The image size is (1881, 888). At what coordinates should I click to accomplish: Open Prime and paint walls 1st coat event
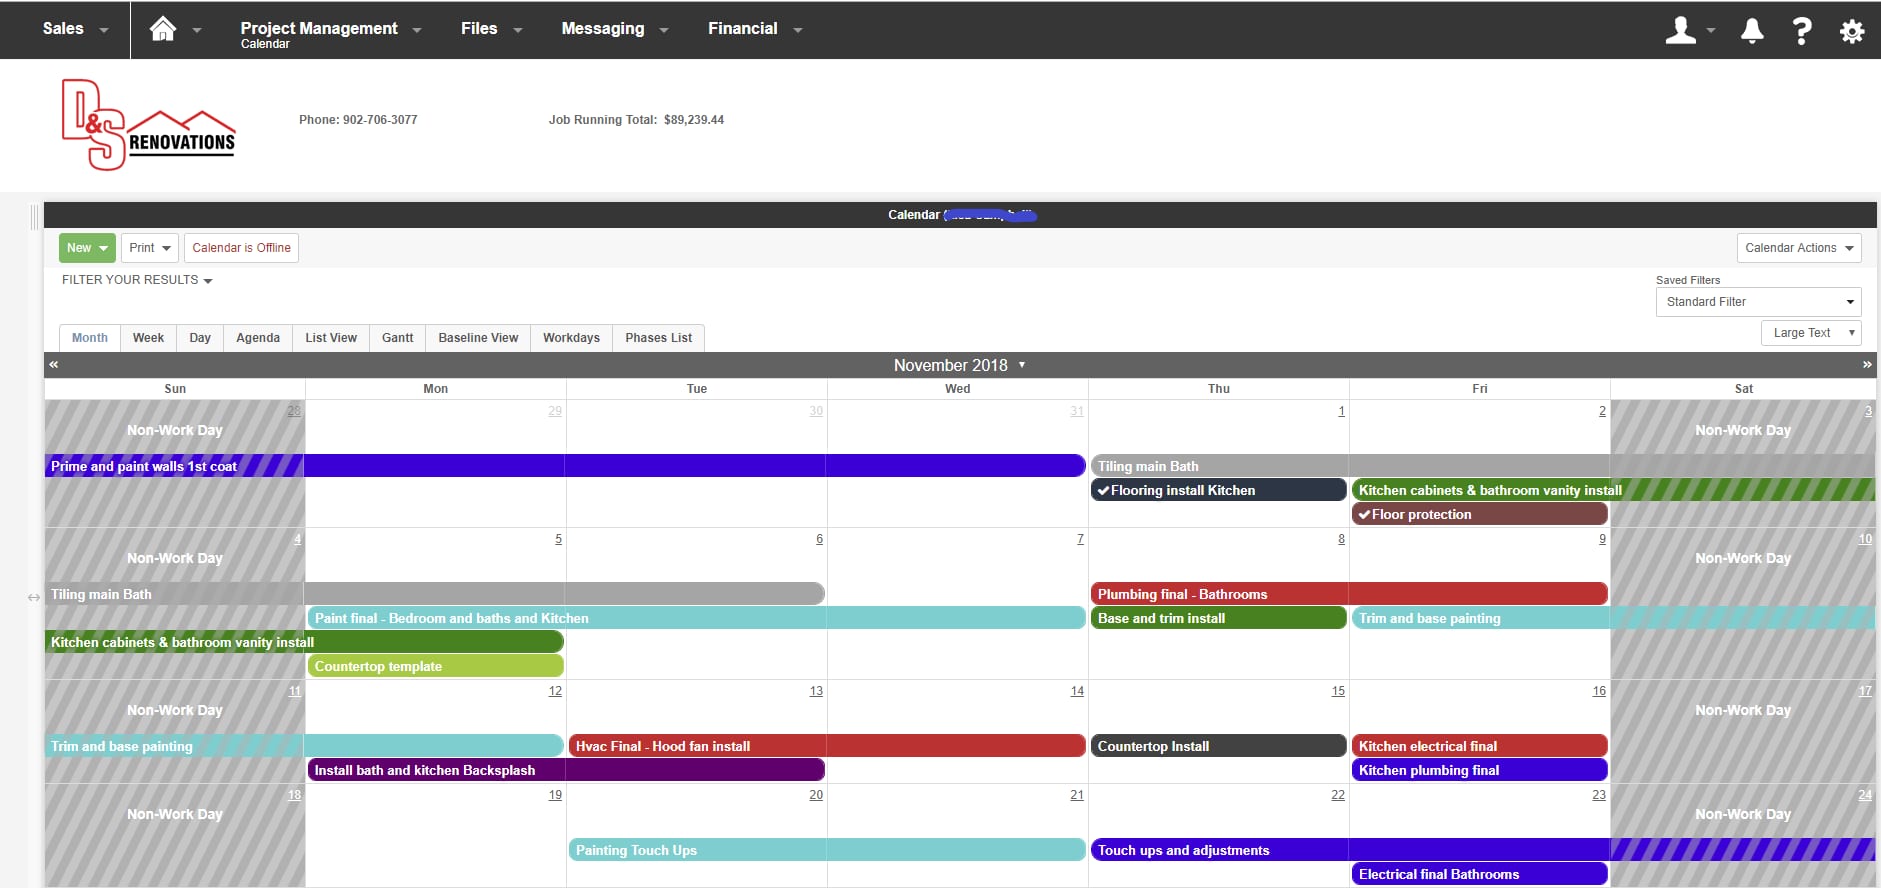click(565, 466)
